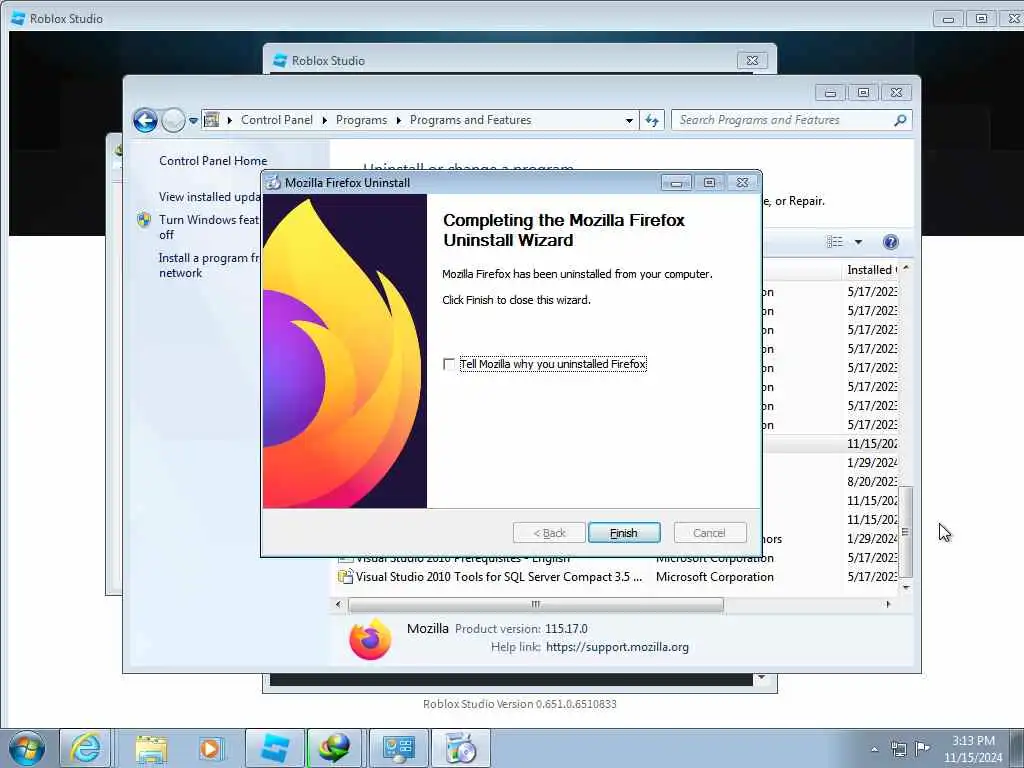
Task: Click the network tray icon
Action: (899, 749)
